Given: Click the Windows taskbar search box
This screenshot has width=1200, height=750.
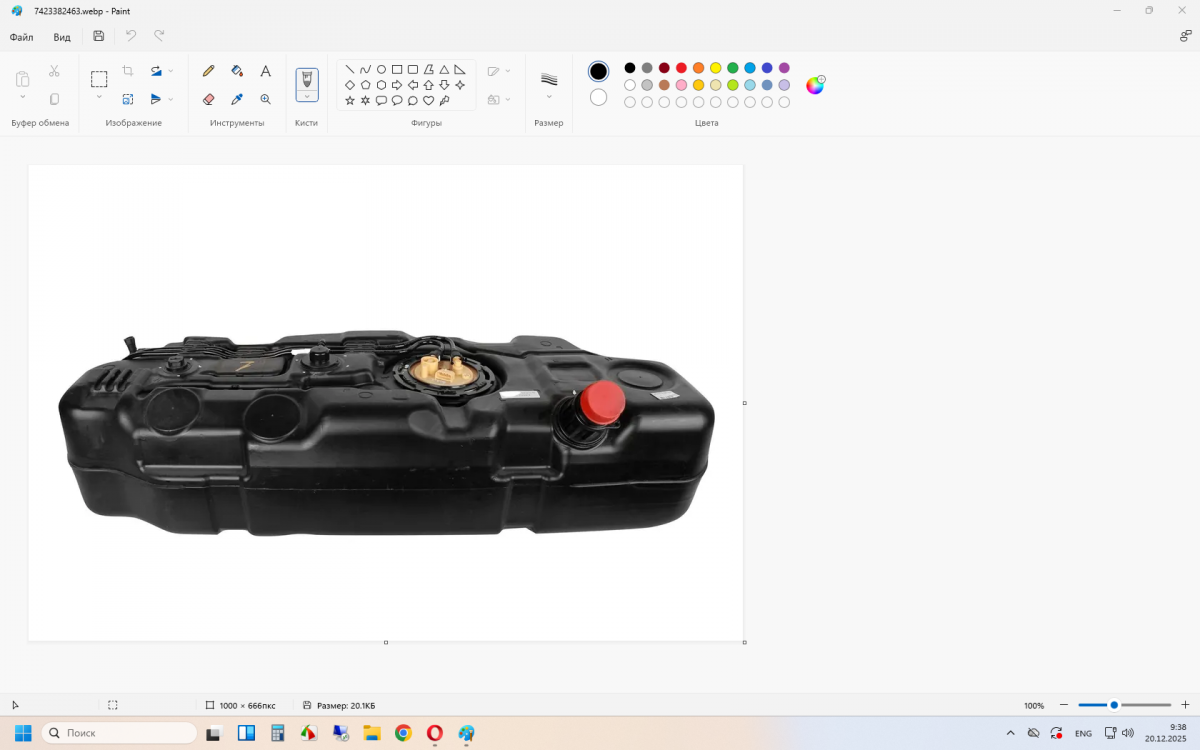Looking at the screenshot, I should (120, 733).
